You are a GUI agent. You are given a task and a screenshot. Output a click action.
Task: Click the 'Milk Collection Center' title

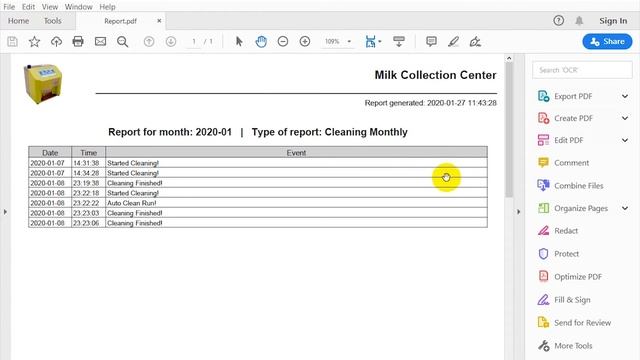pos(435,75)
